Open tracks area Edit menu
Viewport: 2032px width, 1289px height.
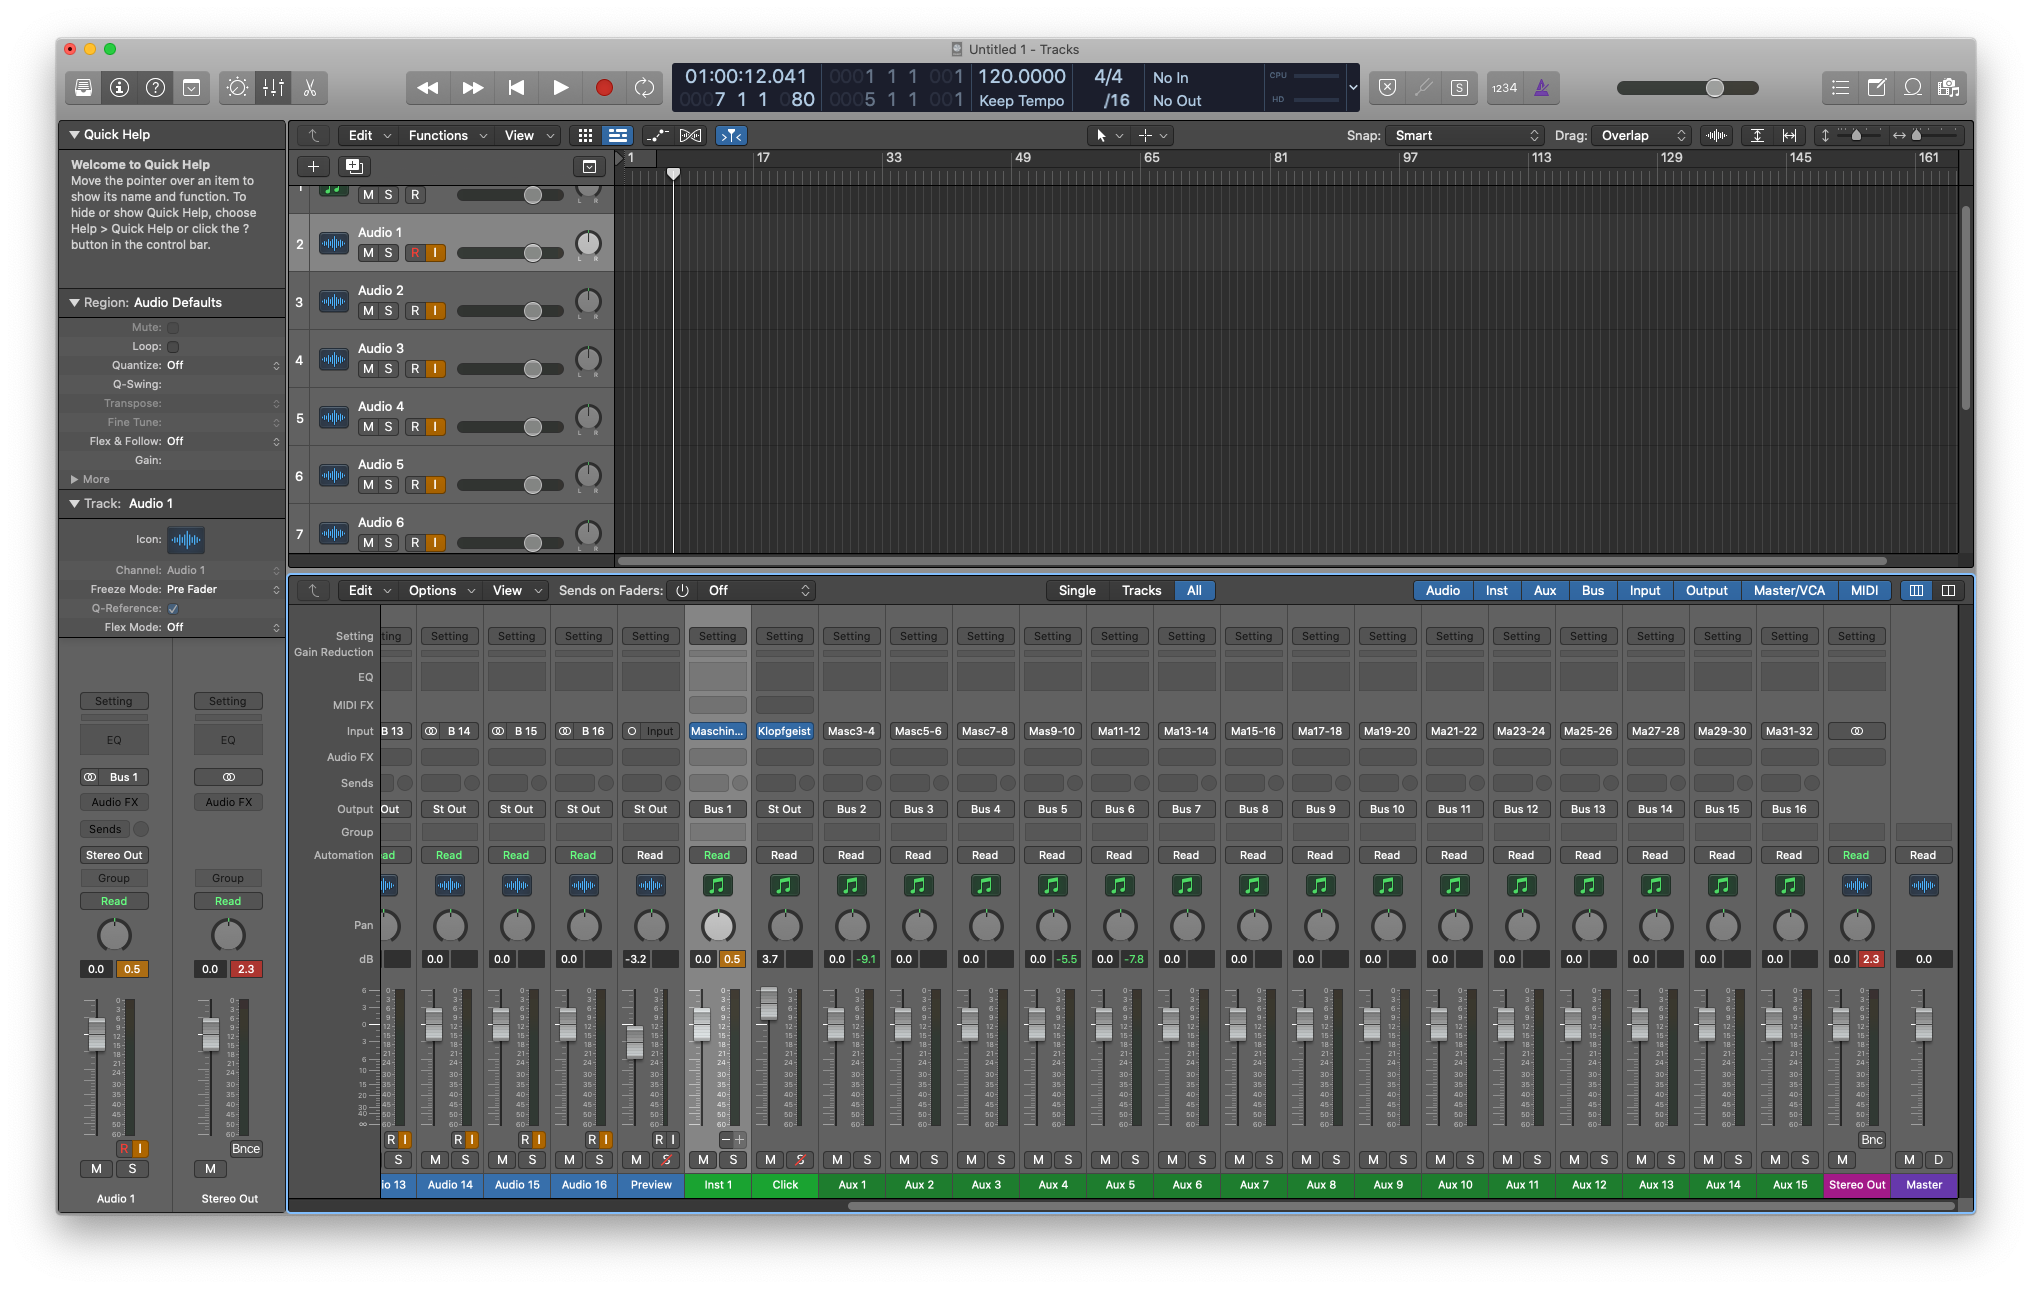pyautogui.click(x=368, y=135)
